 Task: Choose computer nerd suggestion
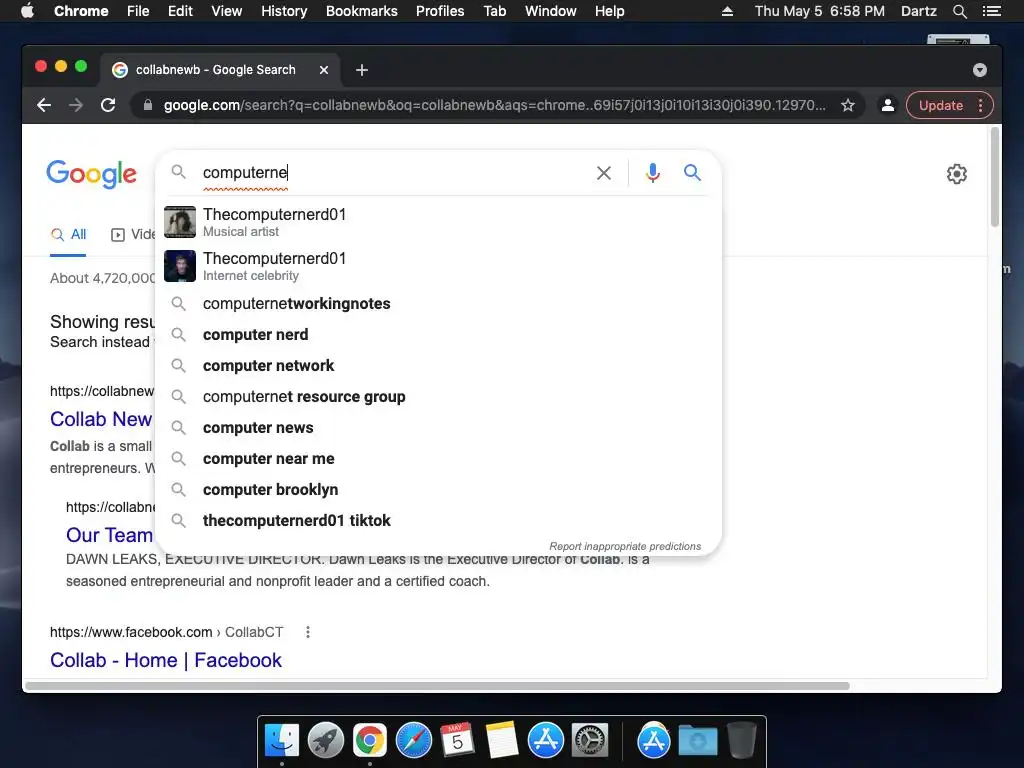439,334
